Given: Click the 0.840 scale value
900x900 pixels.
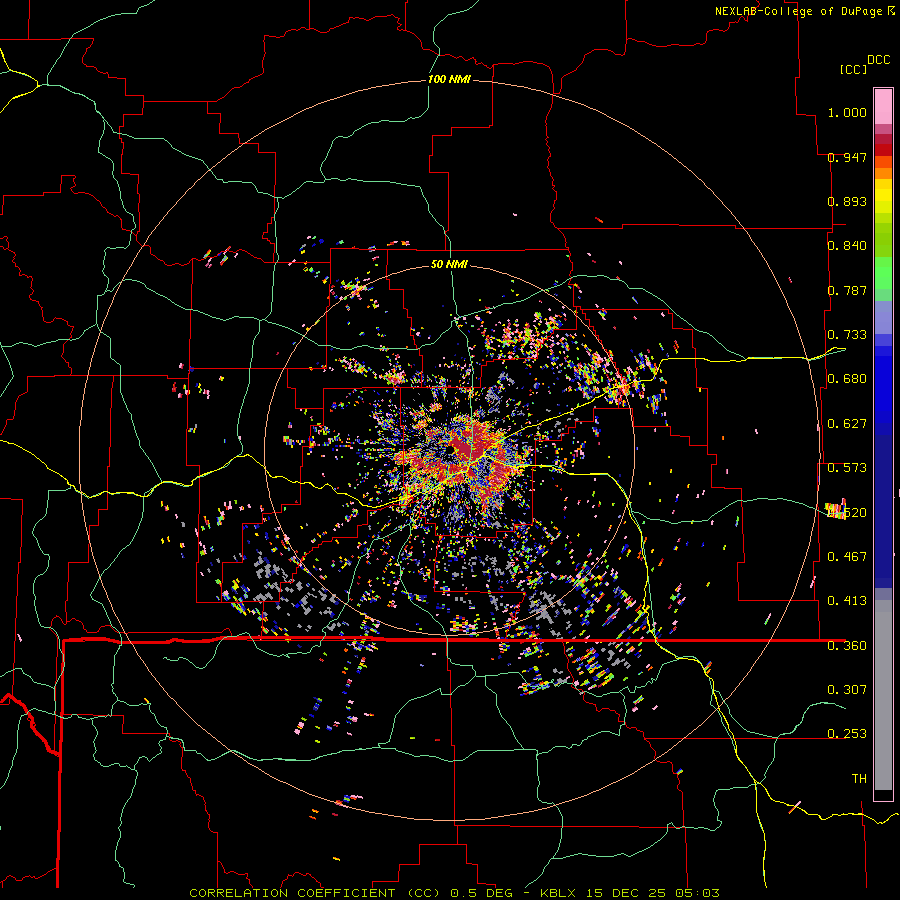Looking at the screenshot, I should [x=847, y=246].
